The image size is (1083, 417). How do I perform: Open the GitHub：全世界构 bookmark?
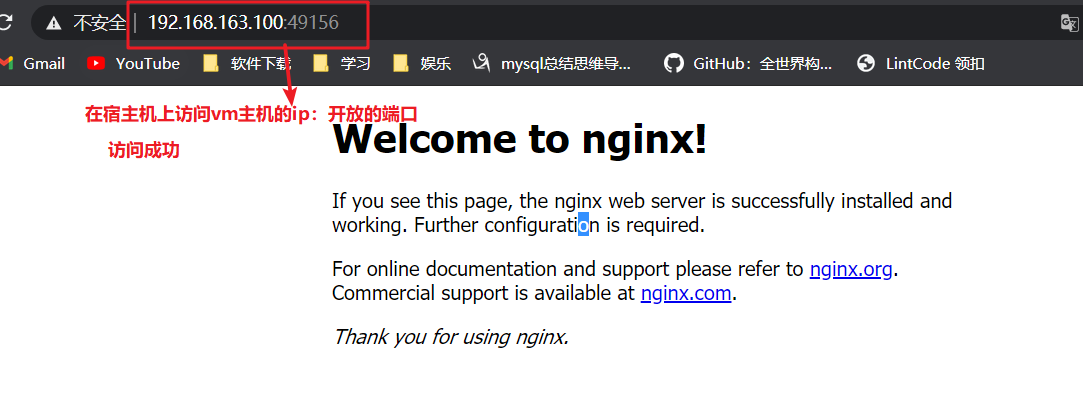tap(748, 64)
